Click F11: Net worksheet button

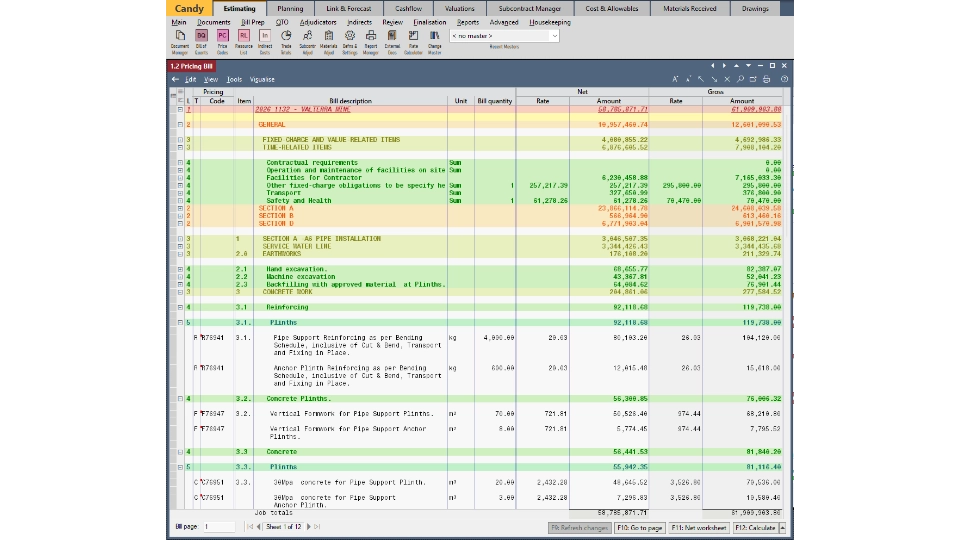coord(699,528)
